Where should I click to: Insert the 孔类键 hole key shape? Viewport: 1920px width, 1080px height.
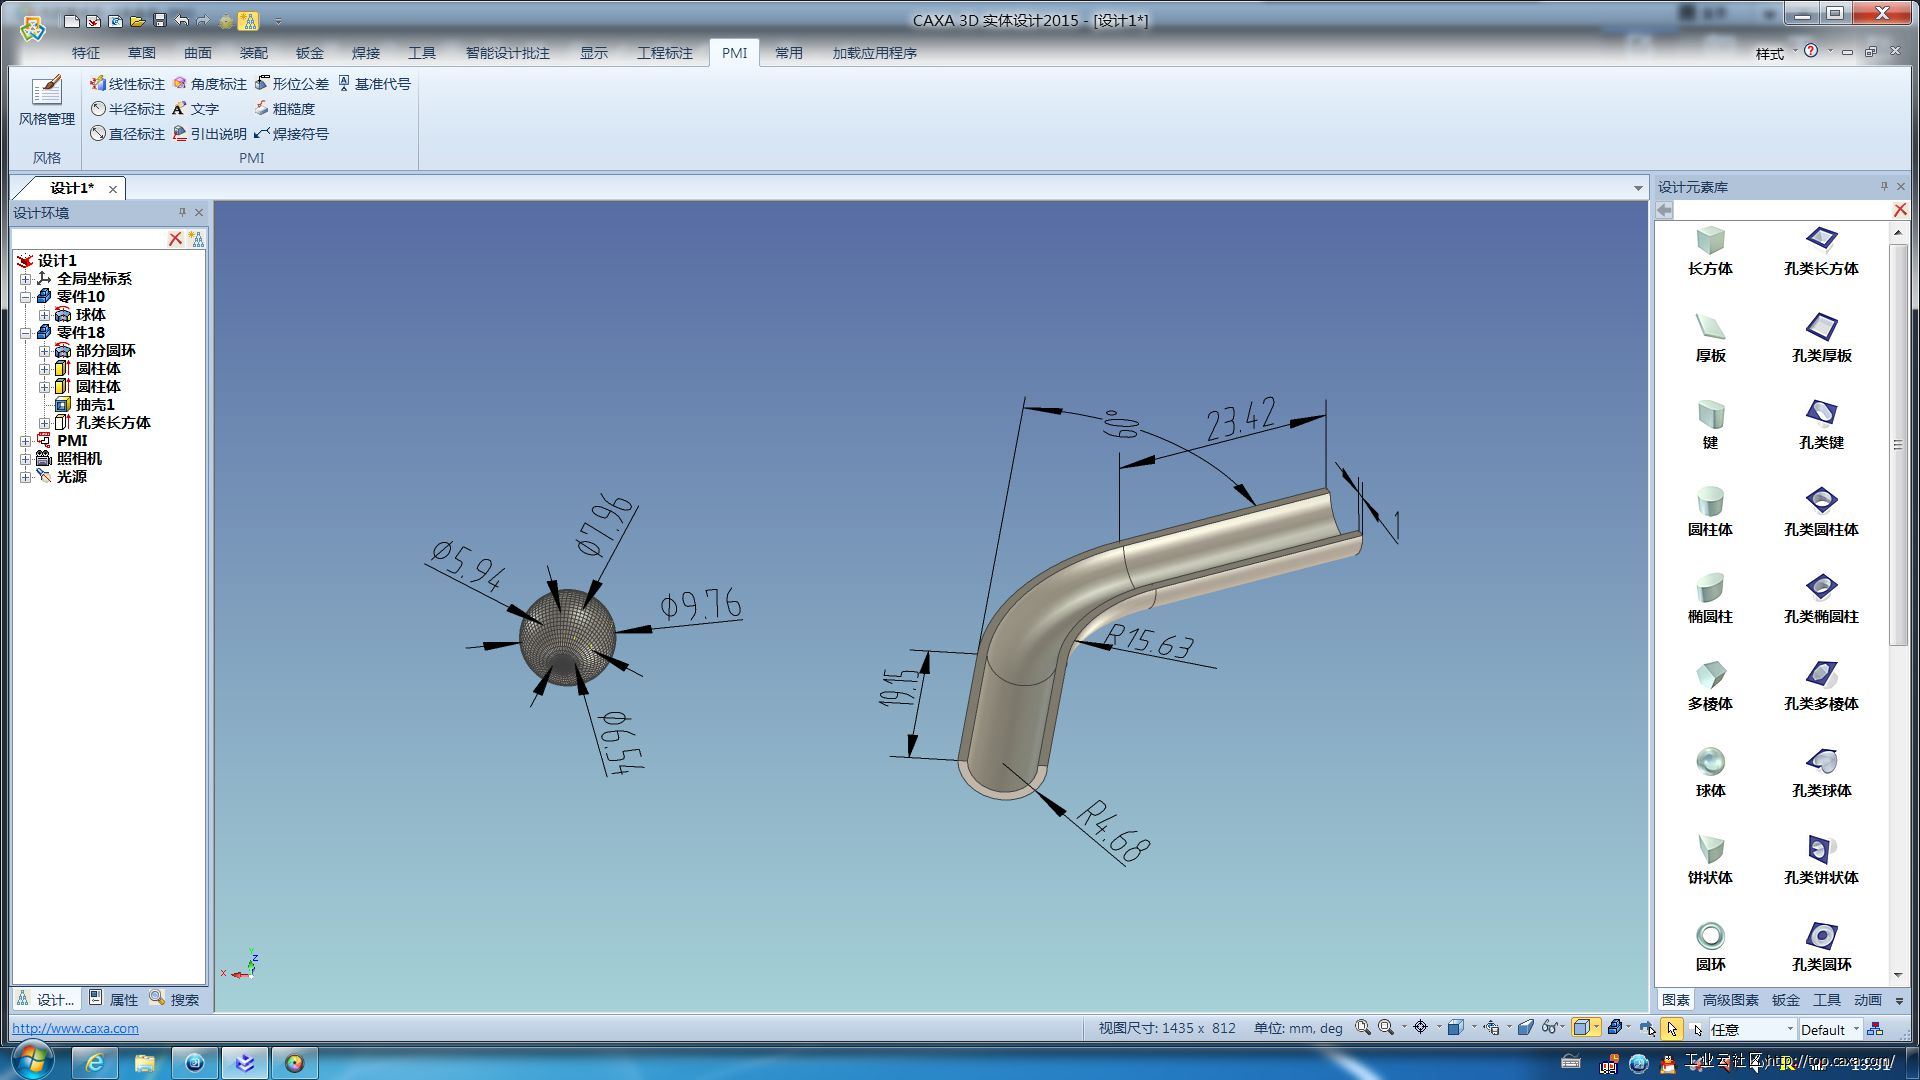point(1821,425)
